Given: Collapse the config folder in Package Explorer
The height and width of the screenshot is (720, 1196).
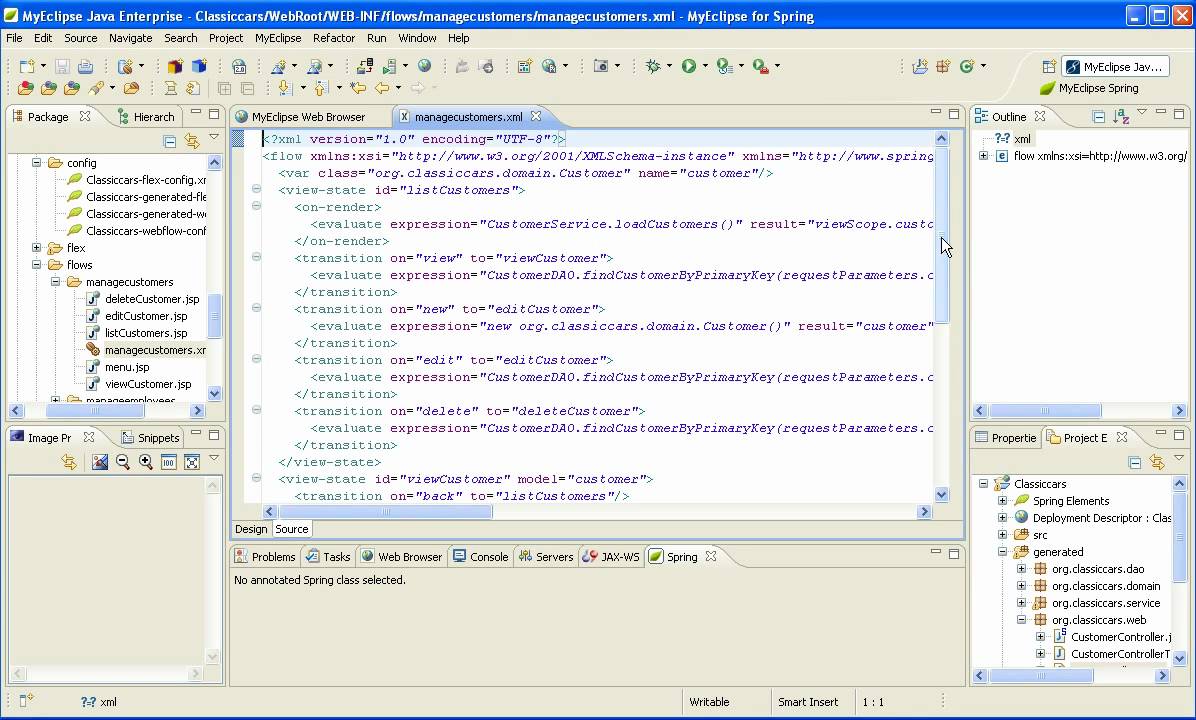Looking at the screenshot, I should pyautogui.click(x=36, y=162).
